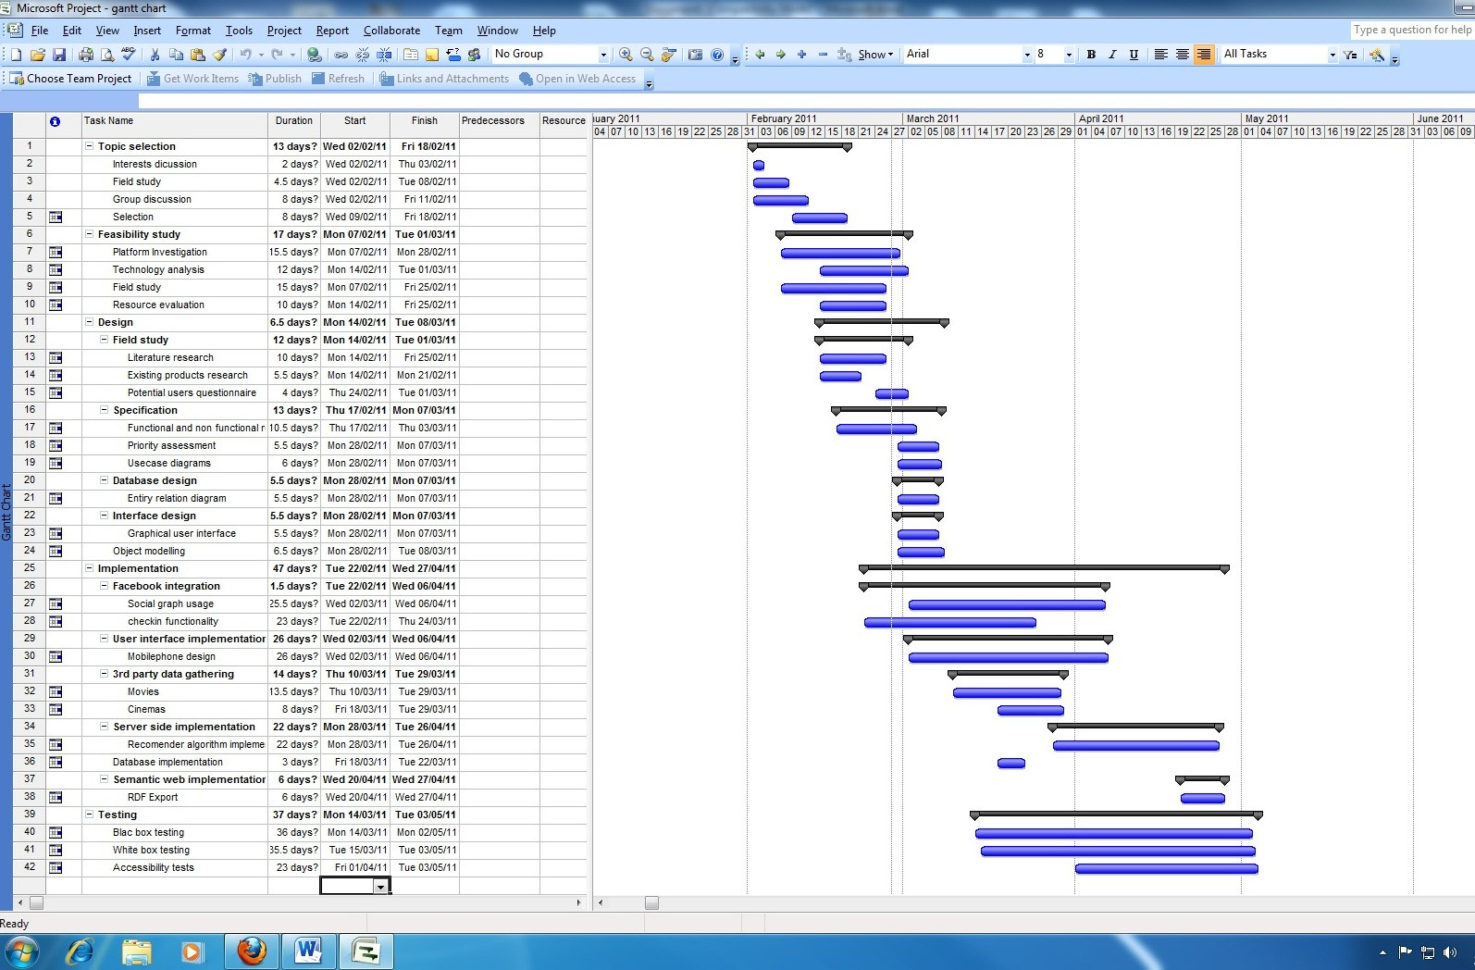Click the Copy icon

click(x=176, y=55)
